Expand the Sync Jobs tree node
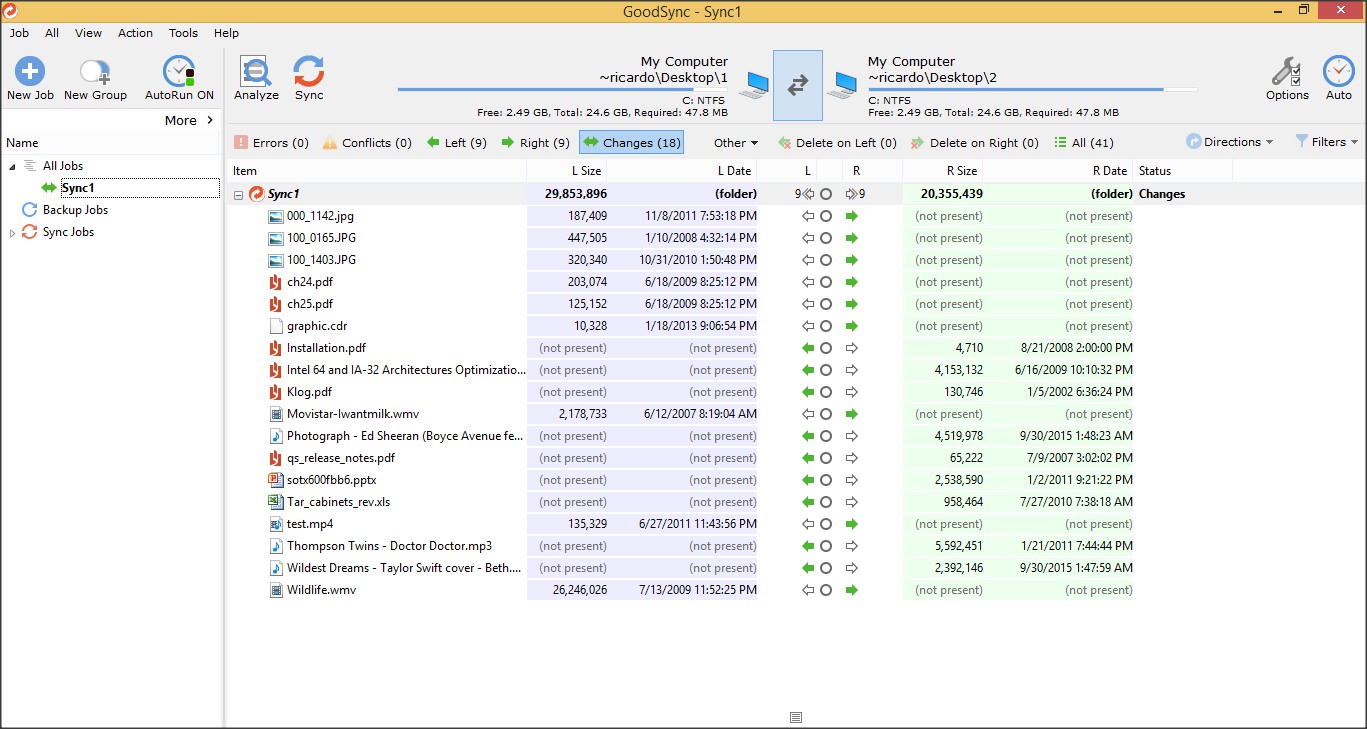Image resolution: width=1367 pixels, height=729 pixels. [12, 232]
